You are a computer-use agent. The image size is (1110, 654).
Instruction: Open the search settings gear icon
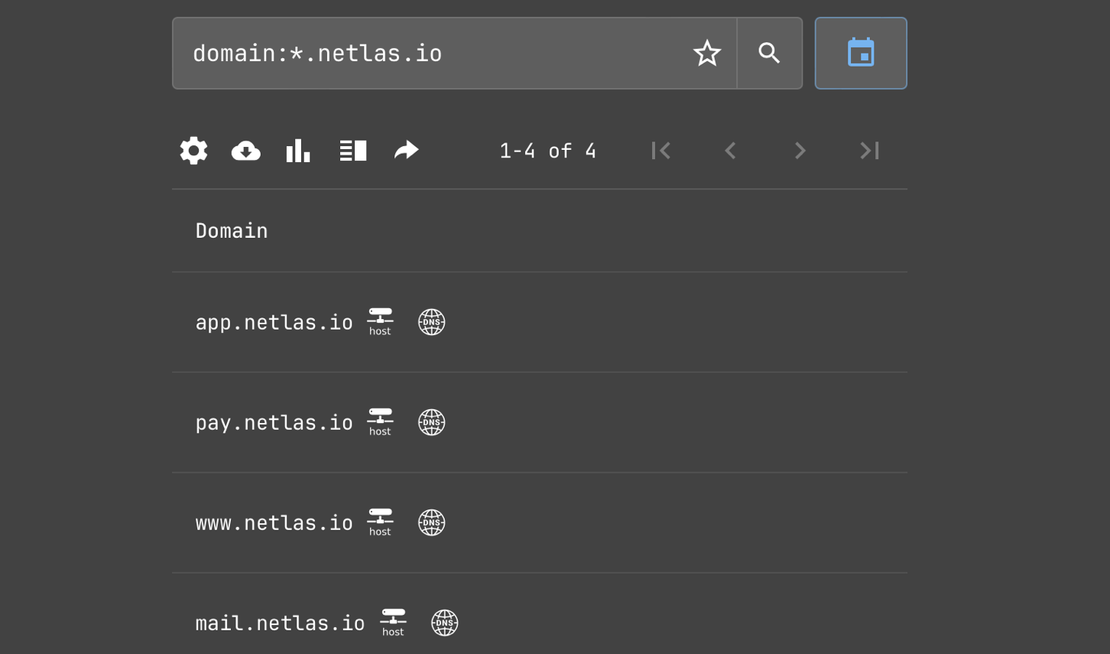(x=193, y=150)
